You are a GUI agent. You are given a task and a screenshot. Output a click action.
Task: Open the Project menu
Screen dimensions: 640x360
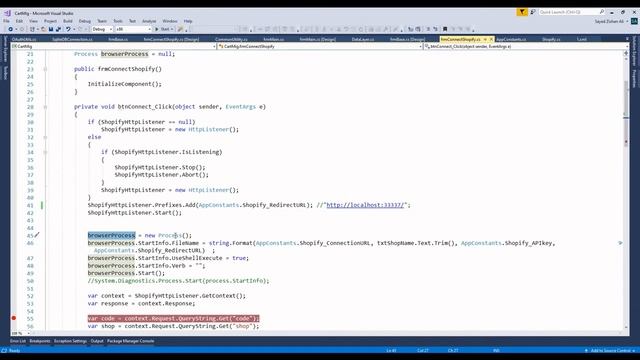tap(51, 21)
